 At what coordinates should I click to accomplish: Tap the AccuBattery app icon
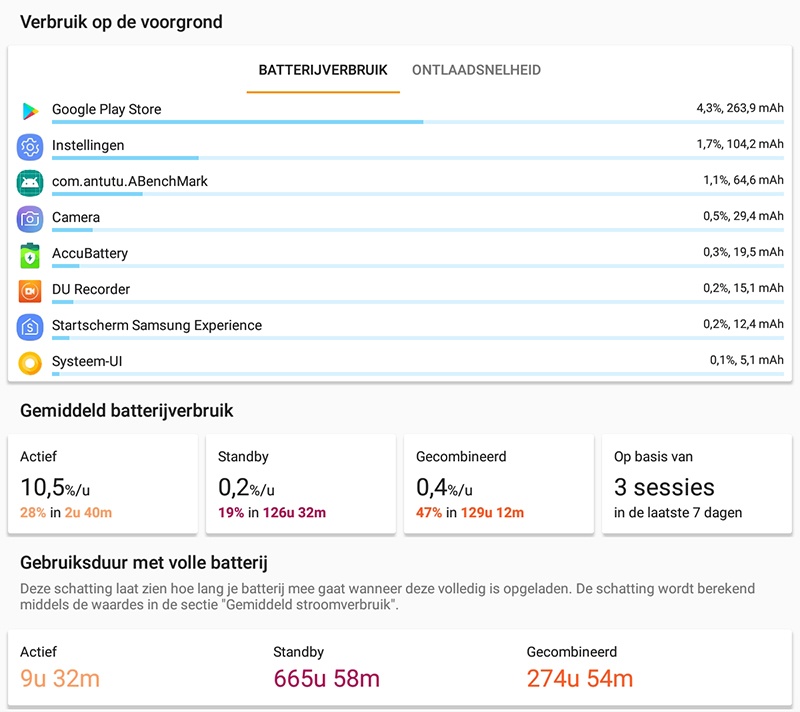click(30, 255)
